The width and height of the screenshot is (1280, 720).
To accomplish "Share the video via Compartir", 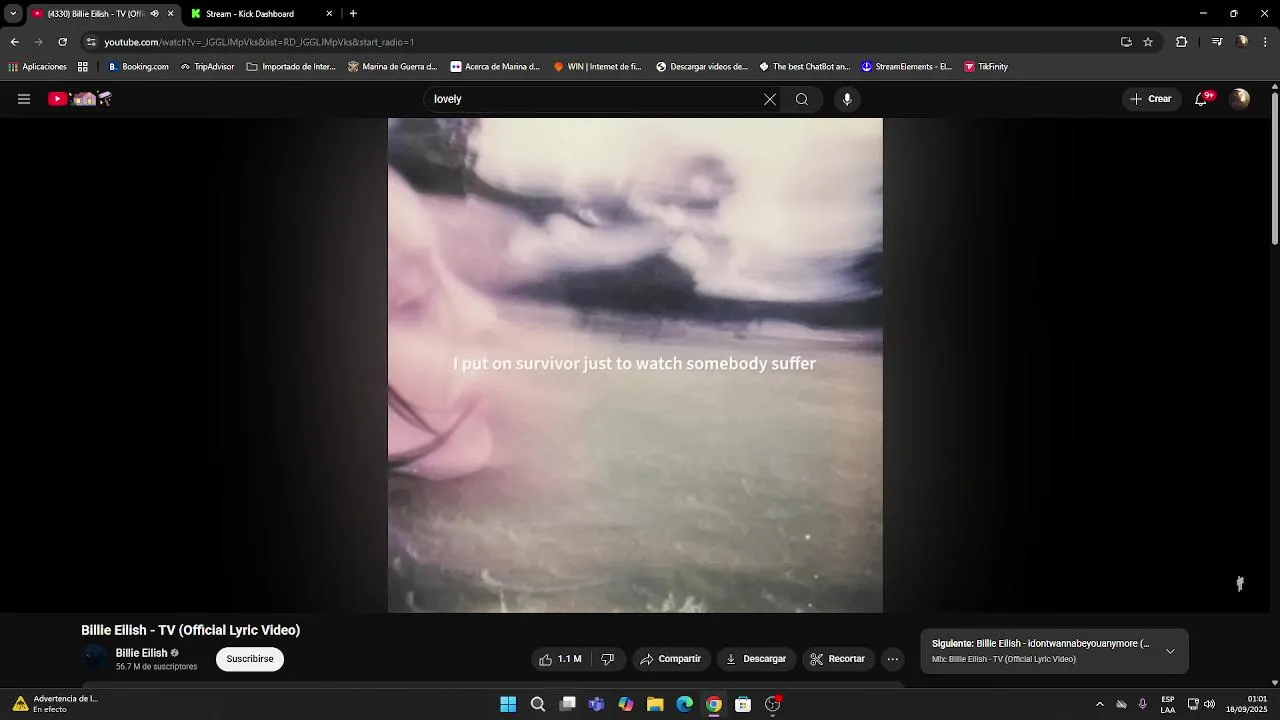I will 670,659.
